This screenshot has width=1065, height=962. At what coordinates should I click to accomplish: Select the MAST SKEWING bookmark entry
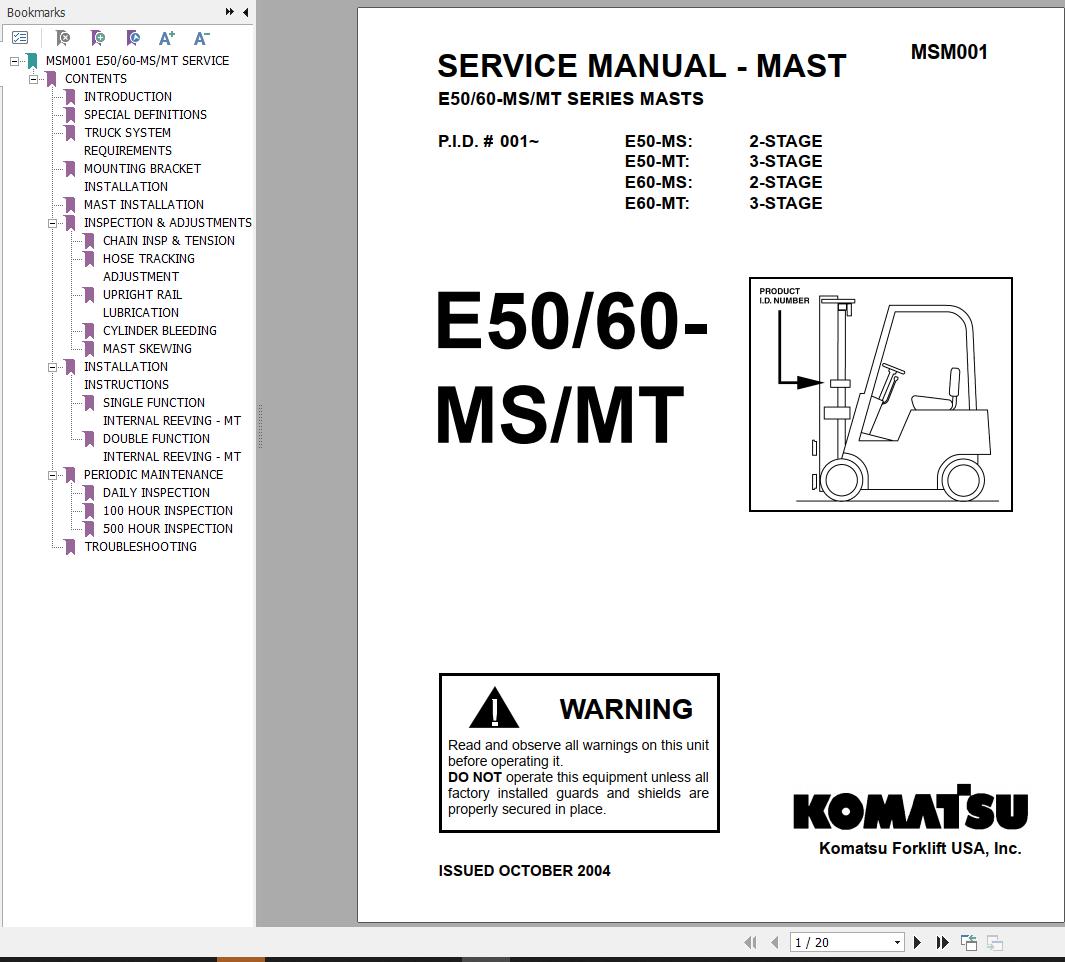(x=147, y=348)
